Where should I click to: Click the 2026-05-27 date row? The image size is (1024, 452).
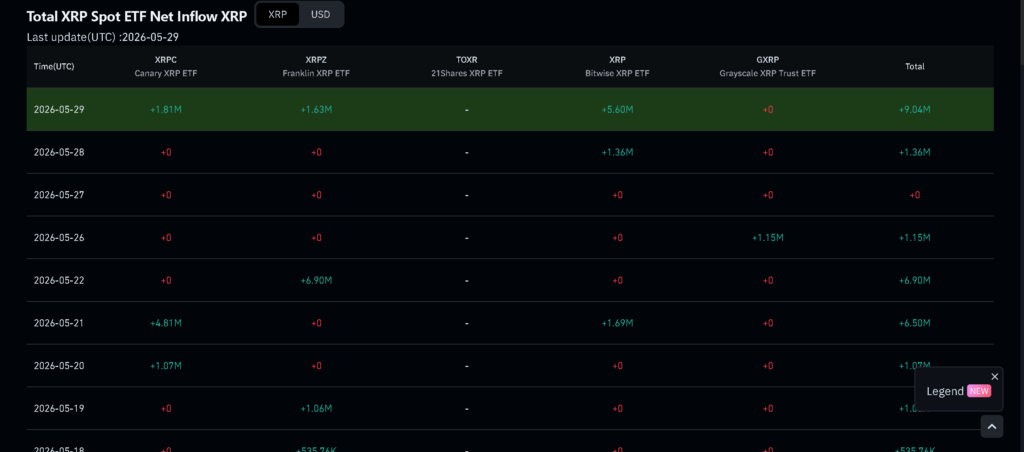(x=510, y=195)
